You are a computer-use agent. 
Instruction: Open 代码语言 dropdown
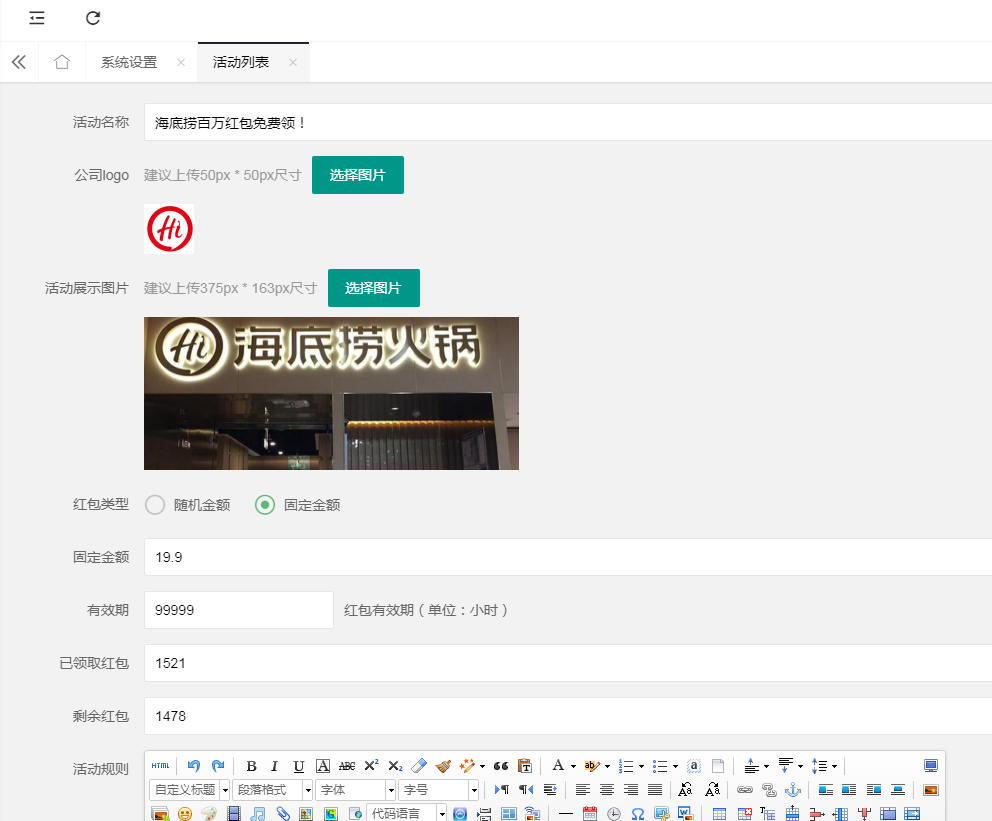[x=407, y=813]
